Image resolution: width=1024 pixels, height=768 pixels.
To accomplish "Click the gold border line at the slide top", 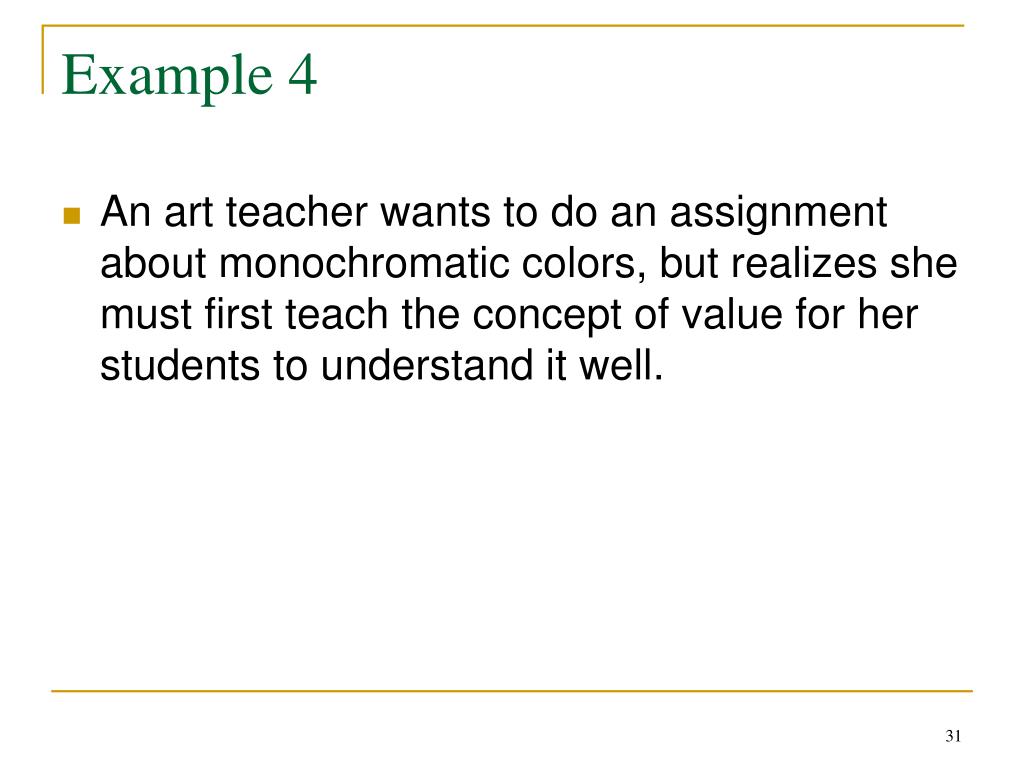I will click(x=503, y=25).
